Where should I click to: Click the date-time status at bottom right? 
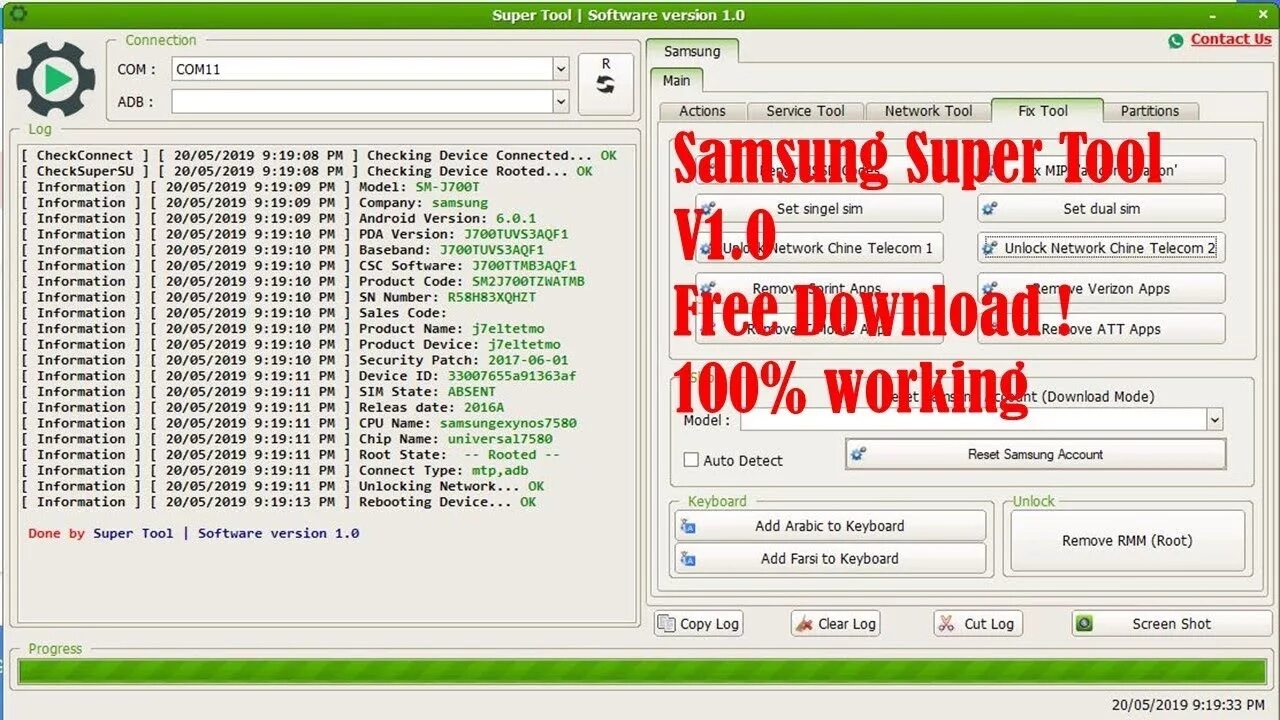coord(1189,705)
